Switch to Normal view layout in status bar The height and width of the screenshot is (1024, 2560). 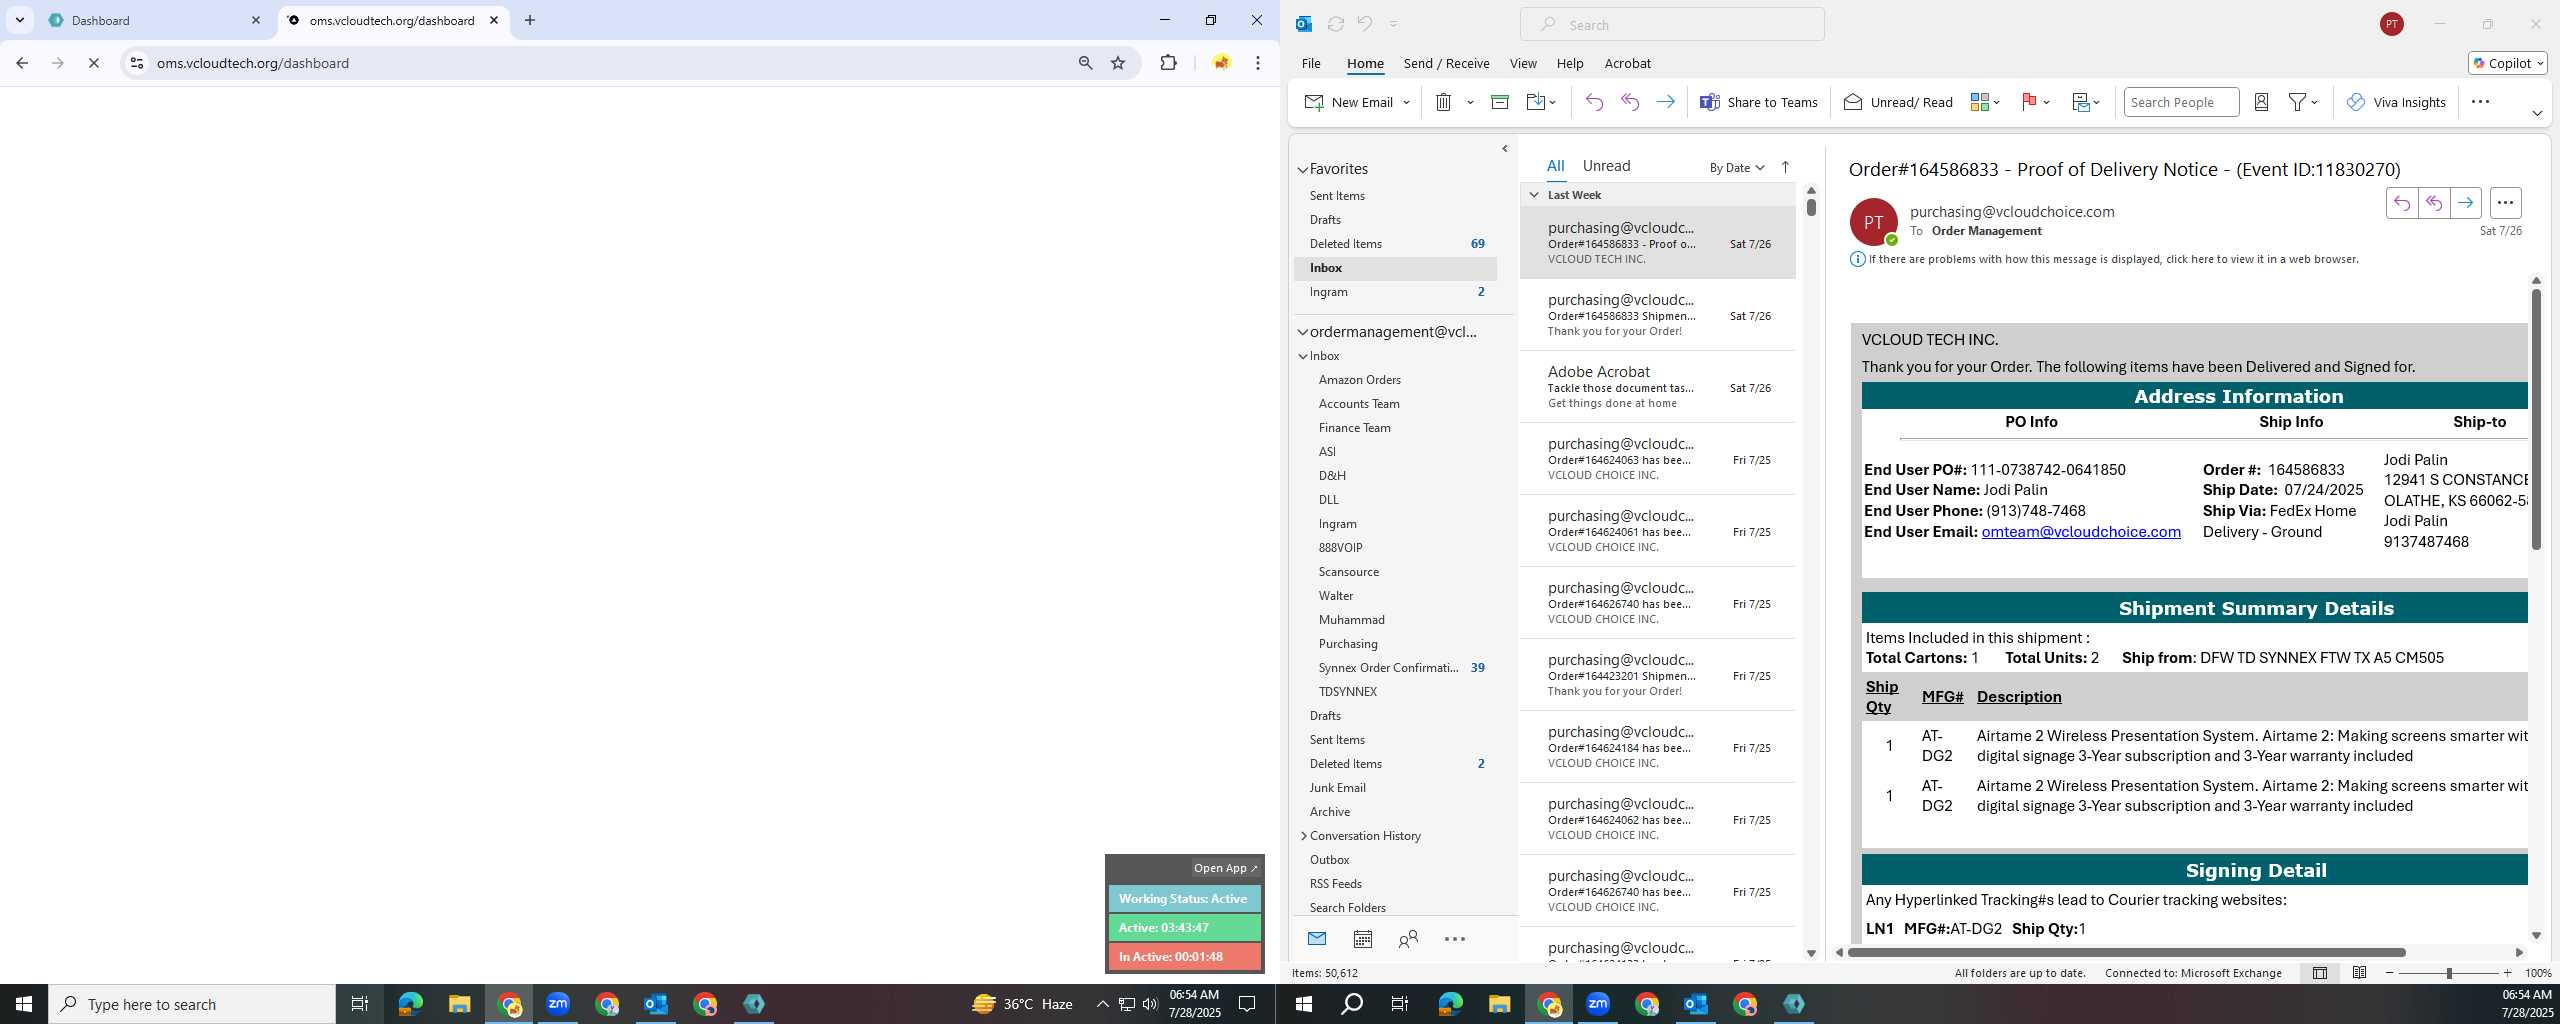click(x=2319, y=973)
